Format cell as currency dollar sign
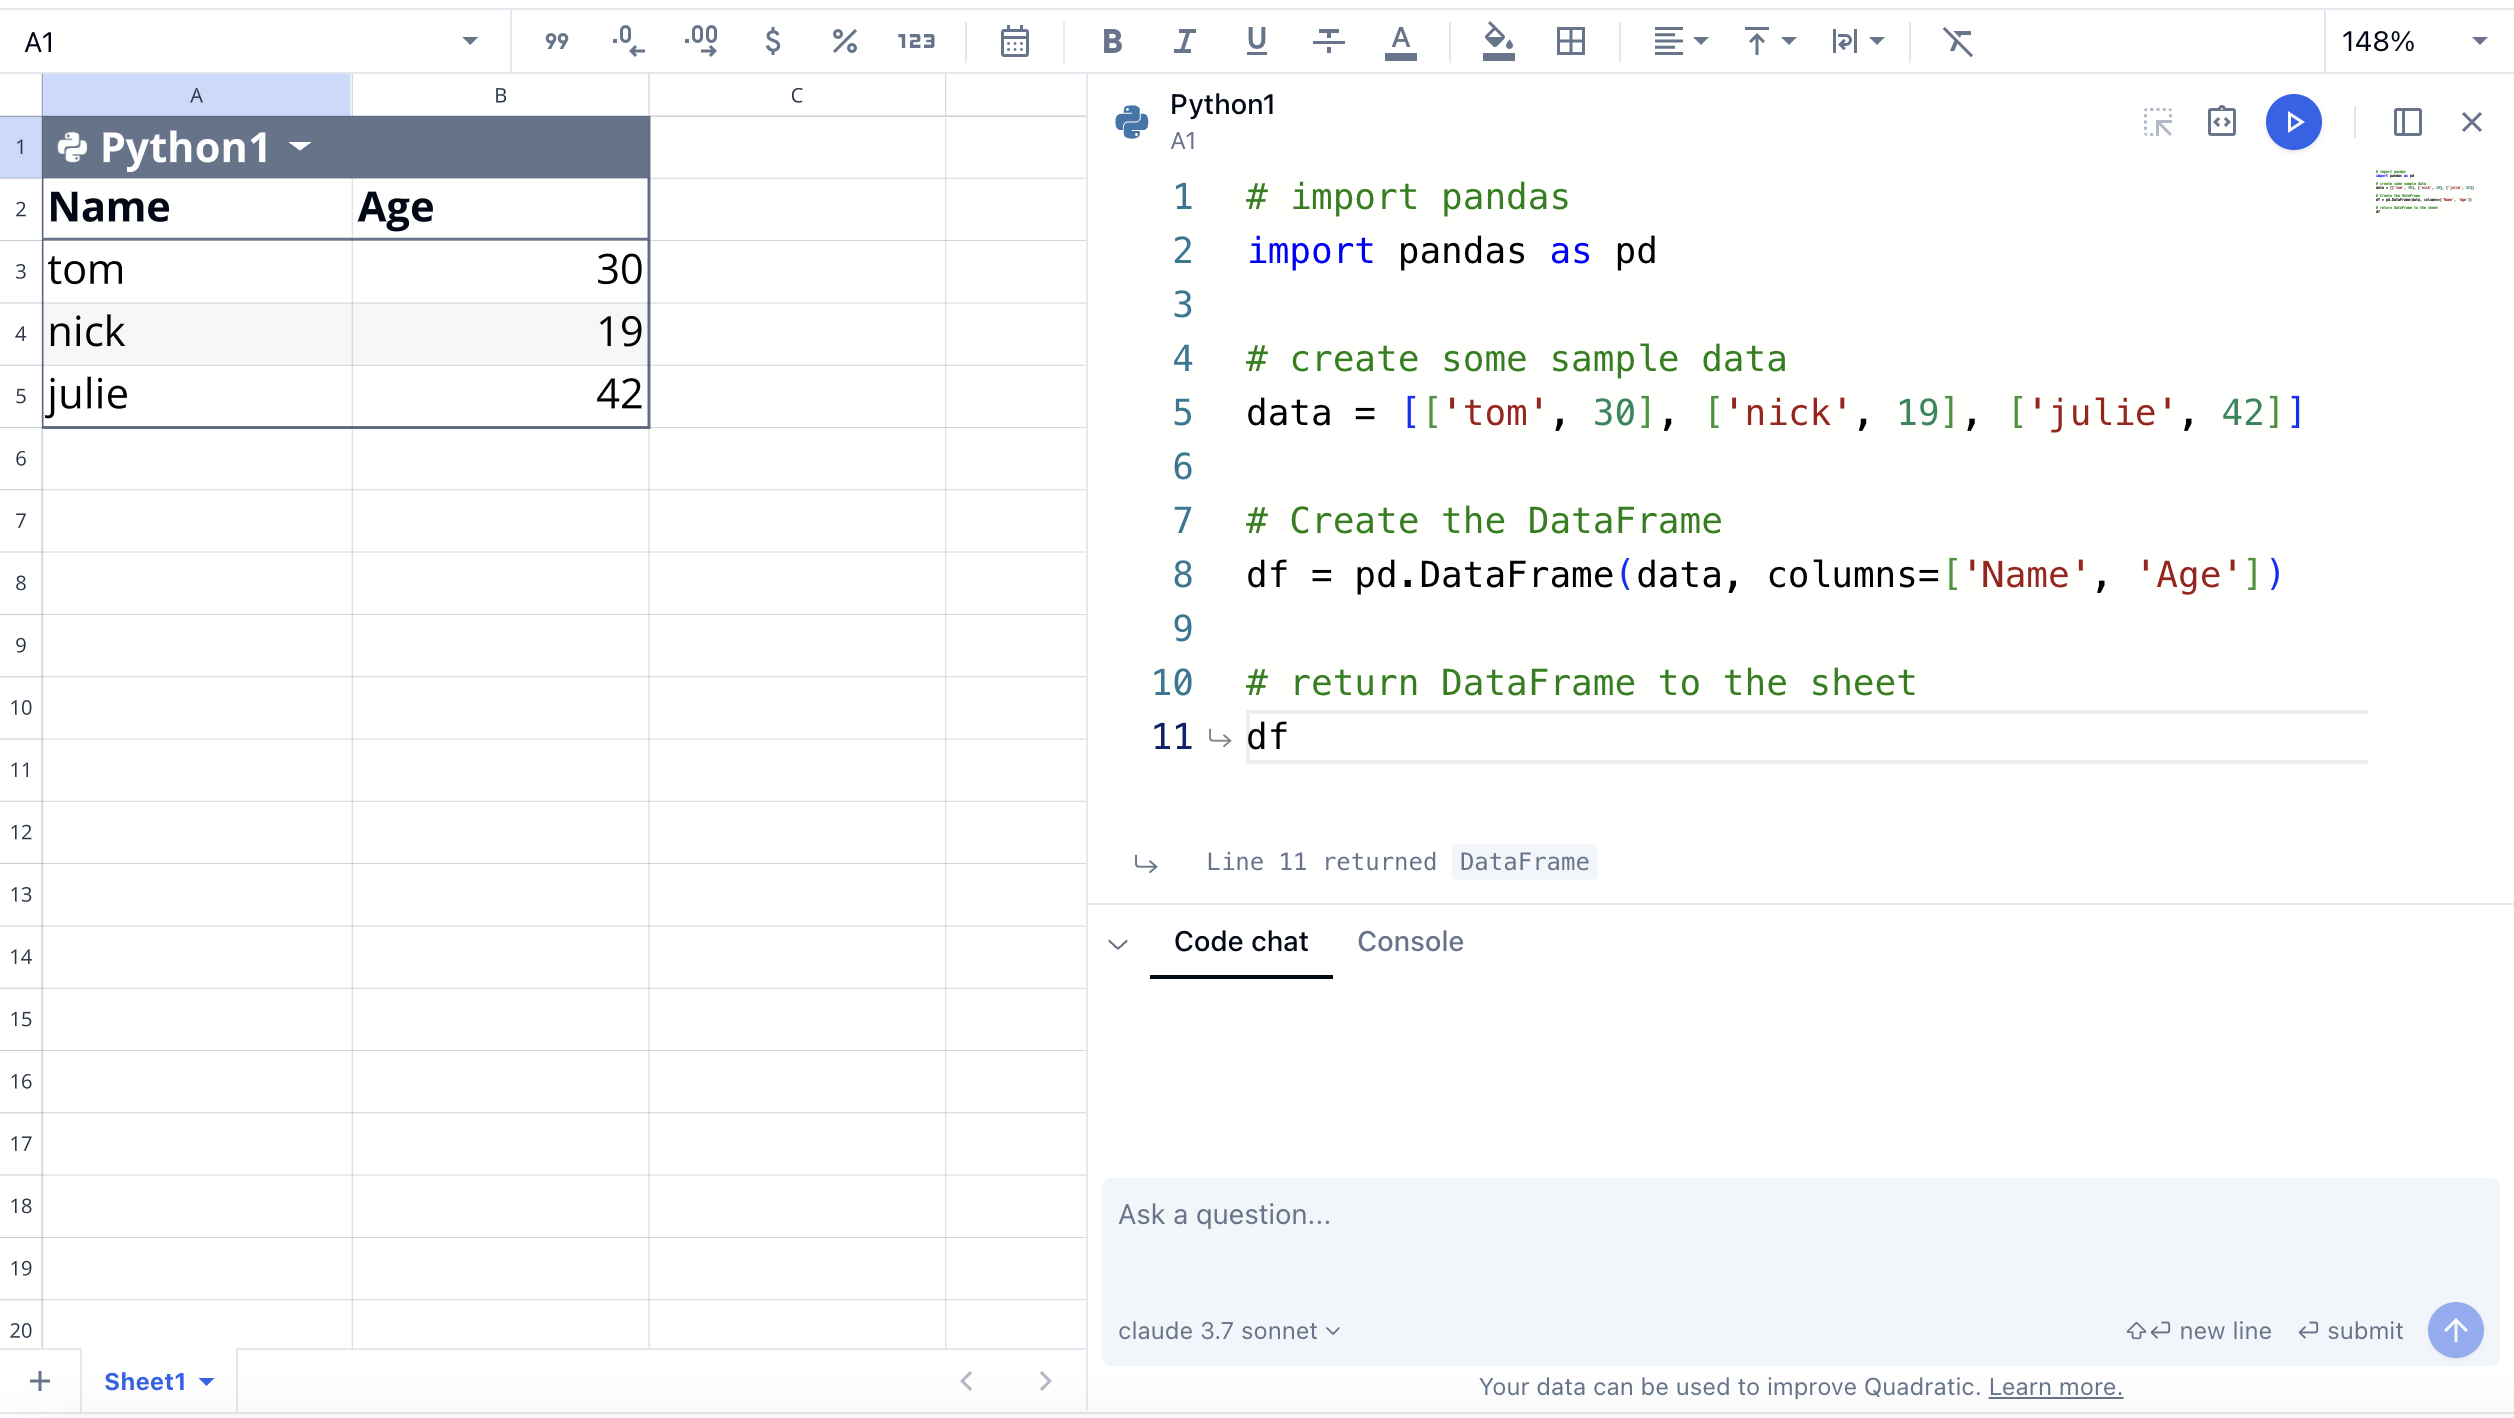2514x1418 pixels. point(772,41)
